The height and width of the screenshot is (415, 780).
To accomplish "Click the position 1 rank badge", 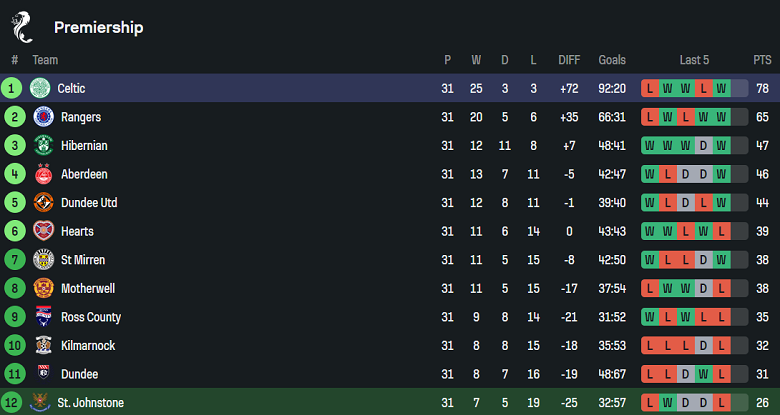I will click(12, 88).
